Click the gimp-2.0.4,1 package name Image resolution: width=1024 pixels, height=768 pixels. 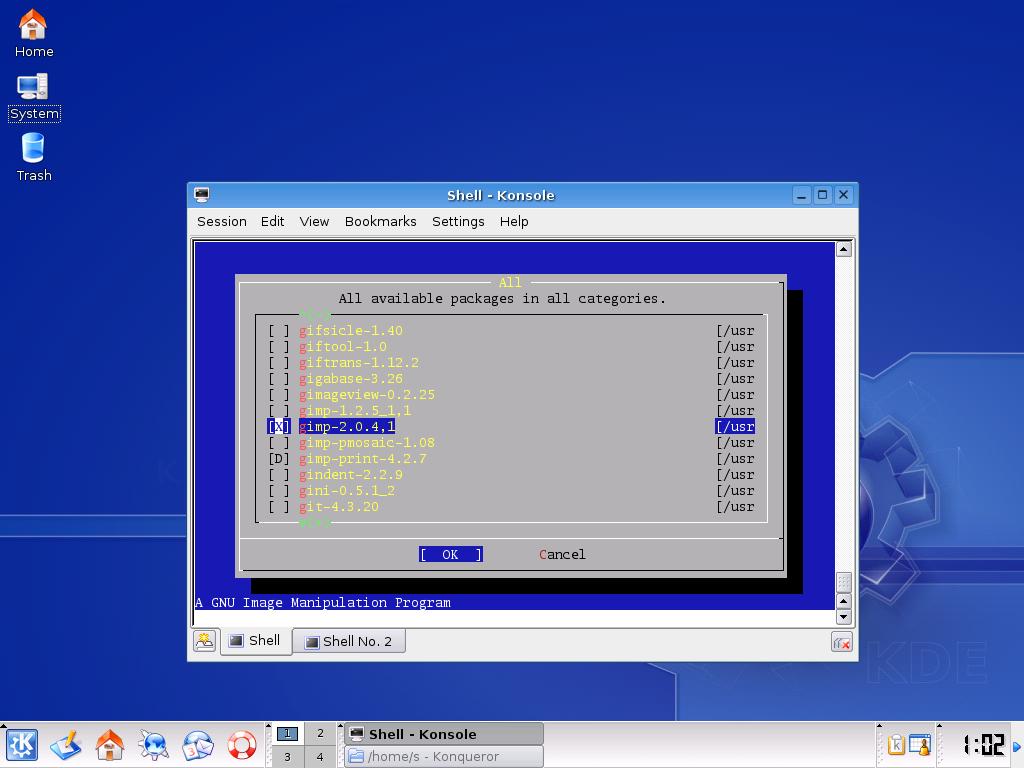pos(347,427)
